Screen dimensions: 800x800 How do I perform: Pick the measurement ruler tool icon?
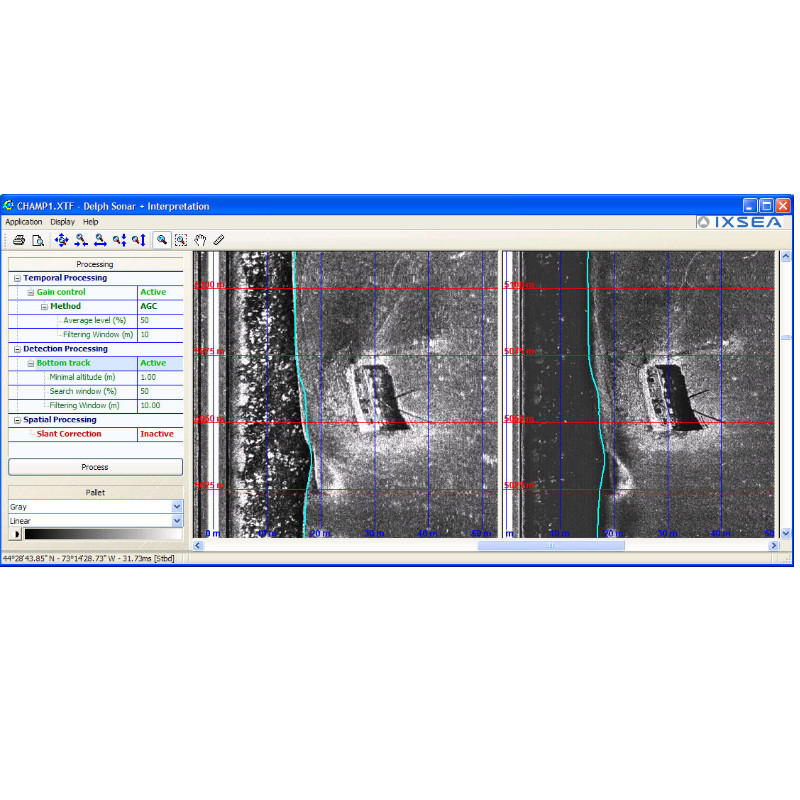coord(218,240)
